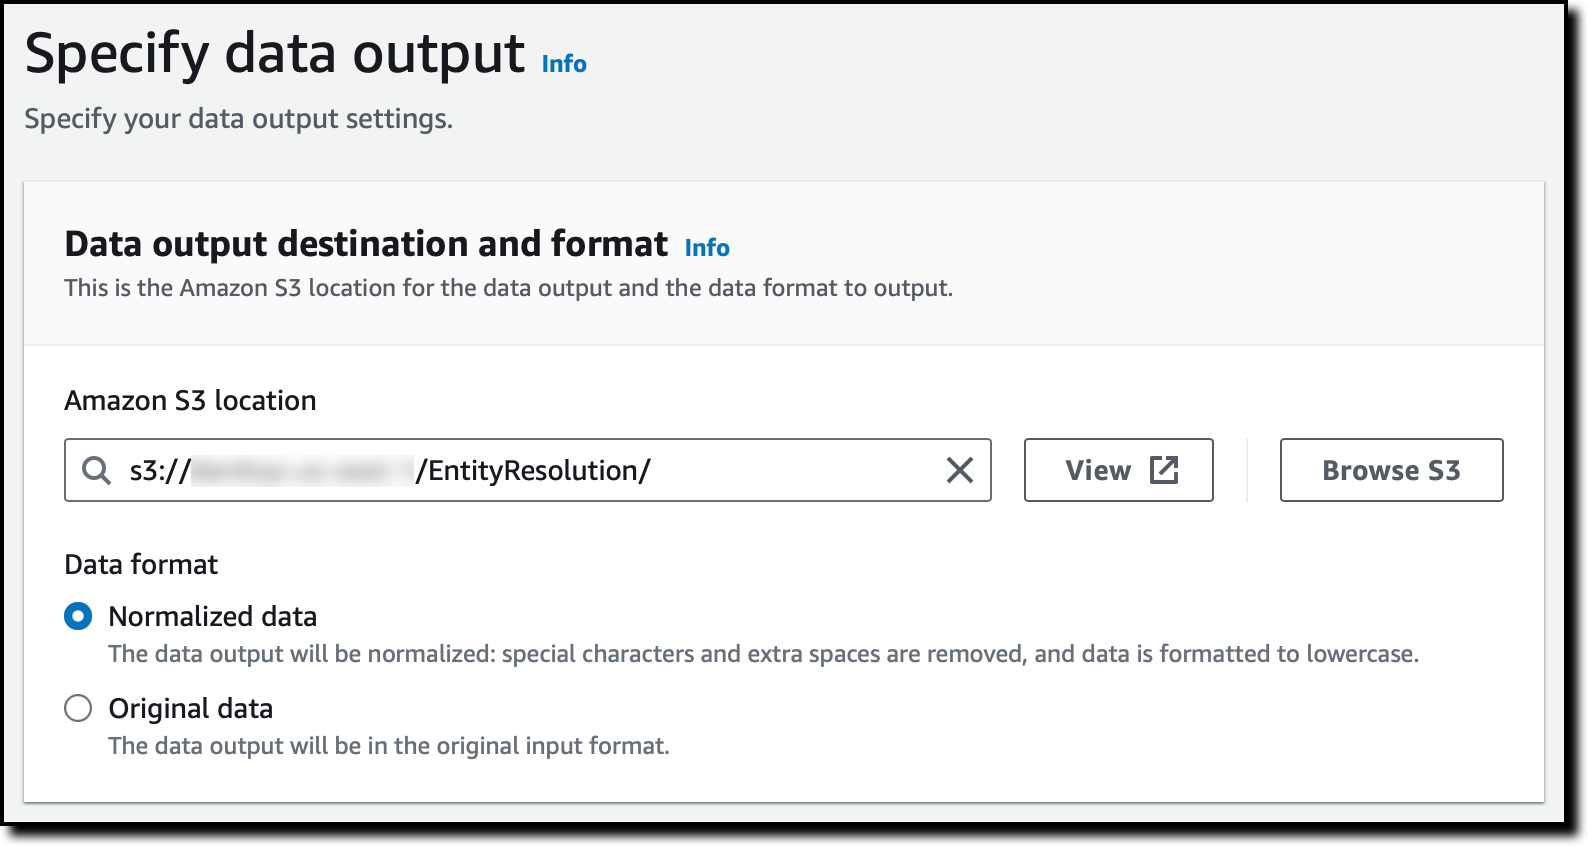Viewport: 1588px width, 846px height.
Task: Click inside the Amazon S3 location field
Action: pyautogui.click(x=528, y=470)
